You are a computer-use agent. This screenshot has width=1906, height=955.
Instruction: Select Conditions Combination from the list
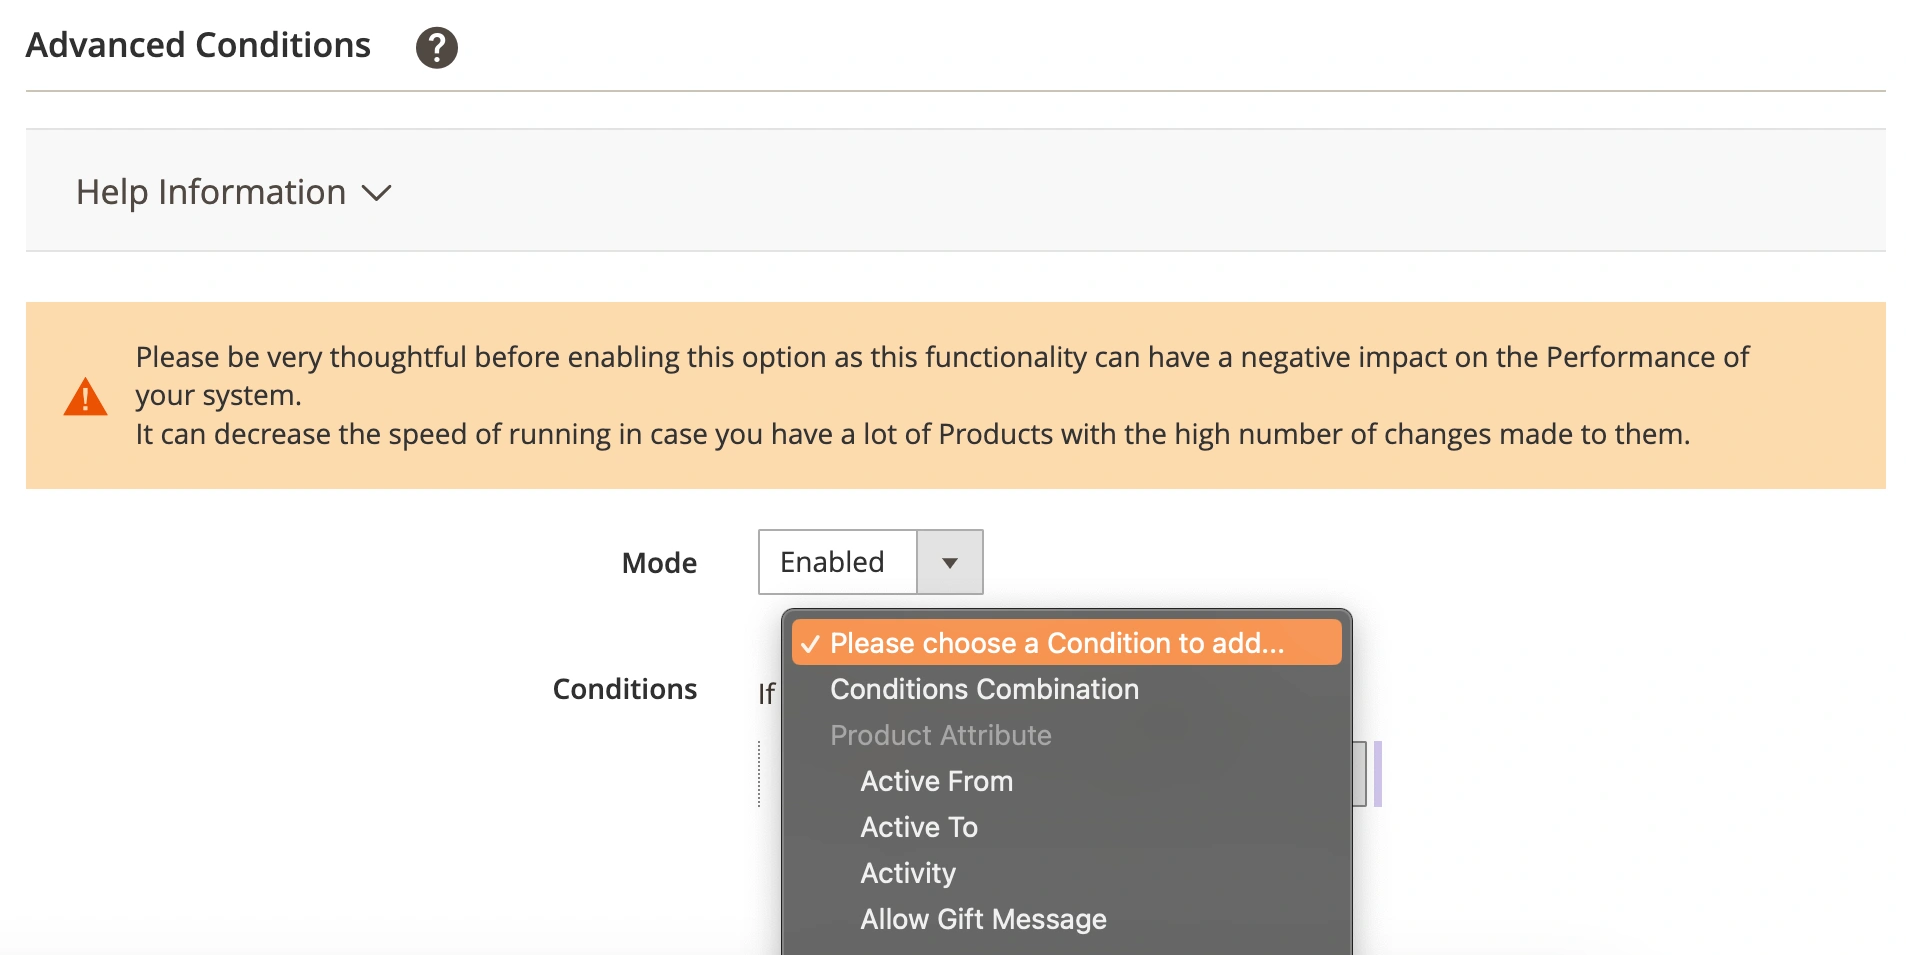click(x=983, y=689)
